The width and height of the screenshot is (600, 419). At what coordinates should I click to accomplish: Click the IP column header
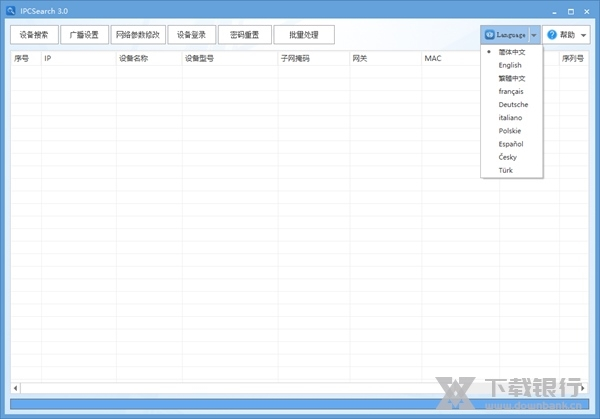pyautogui.click(x=79, y=59)
